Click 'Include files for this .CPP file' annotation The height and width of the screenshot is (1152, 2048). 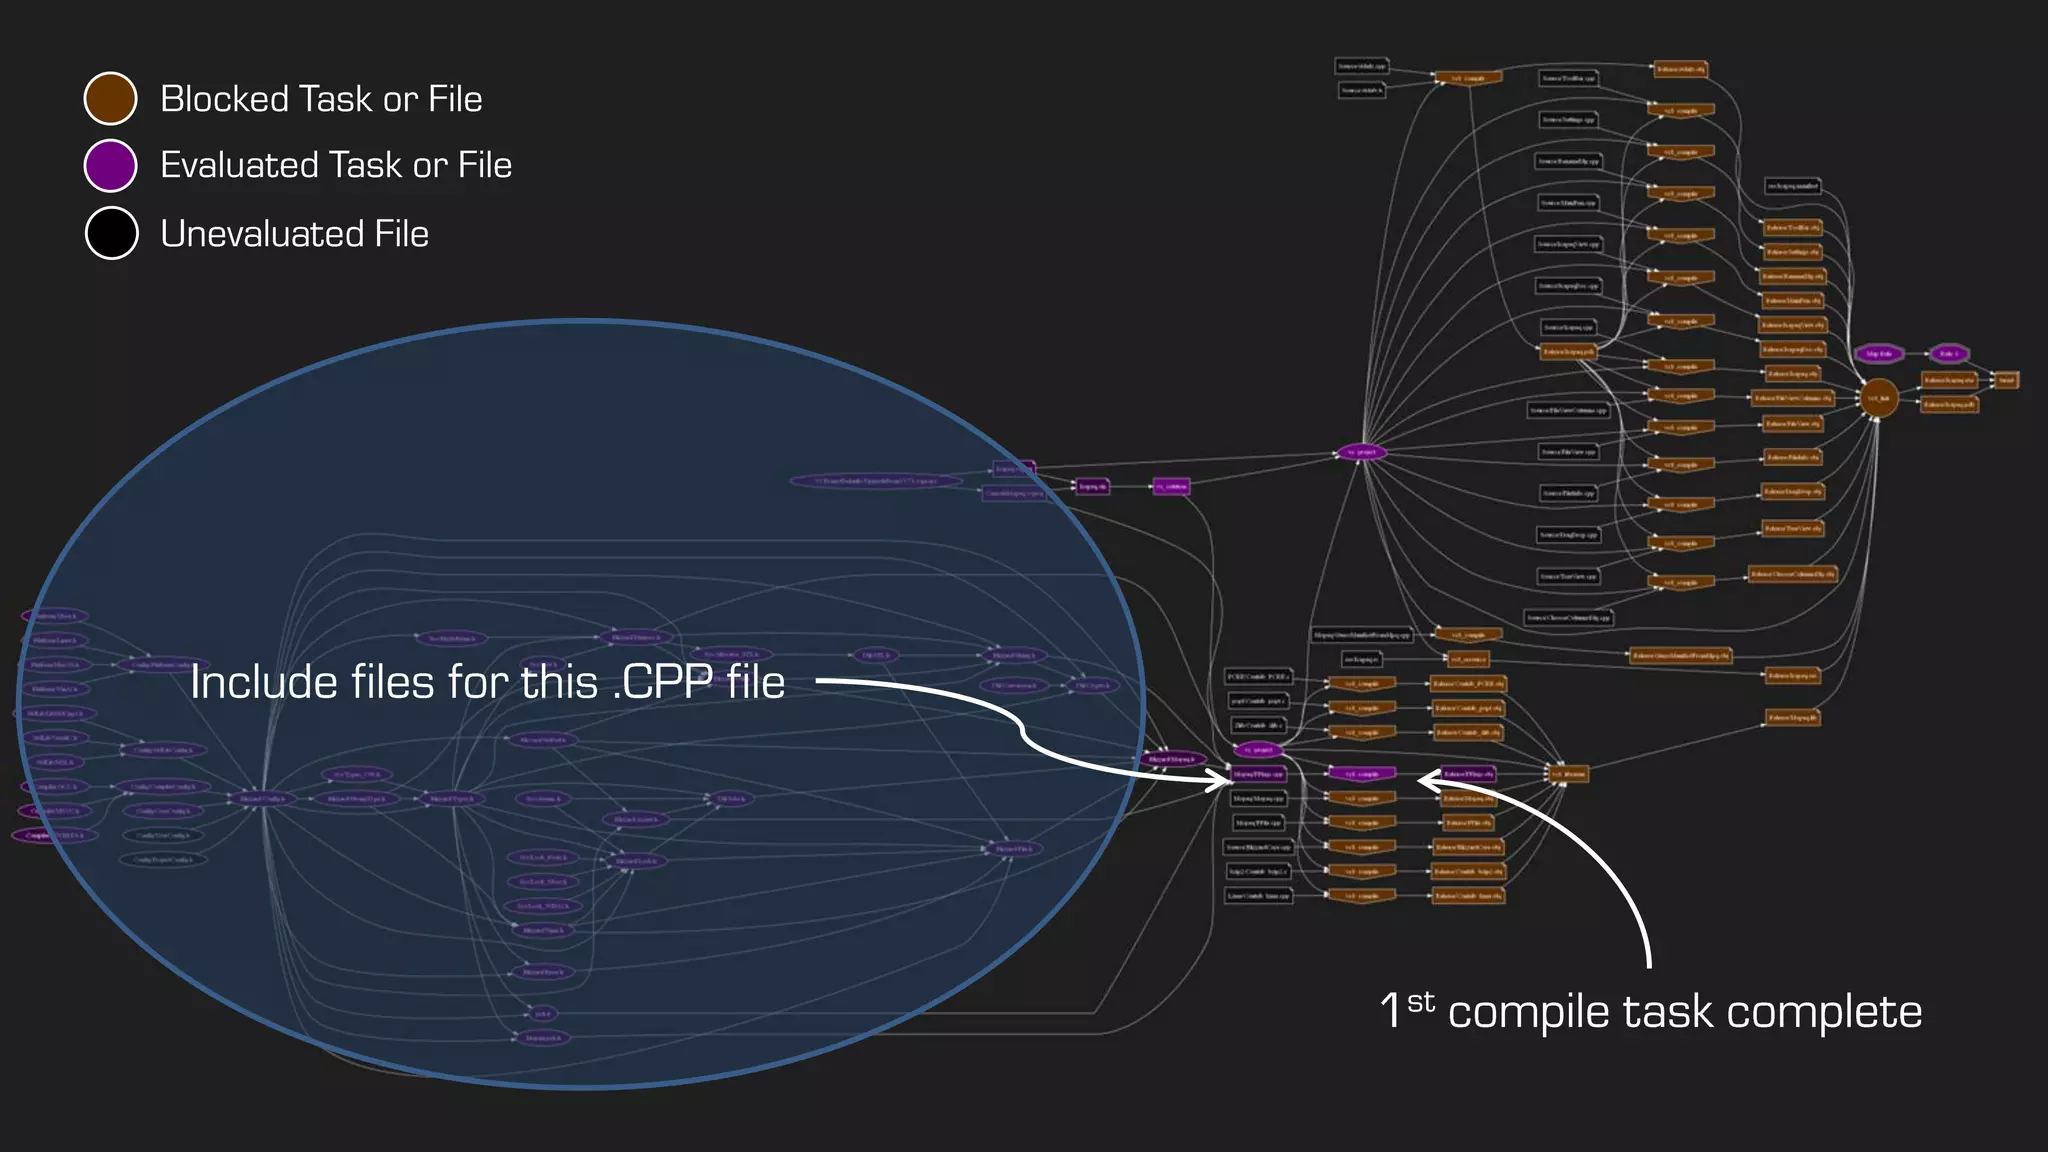click(487, 683)
